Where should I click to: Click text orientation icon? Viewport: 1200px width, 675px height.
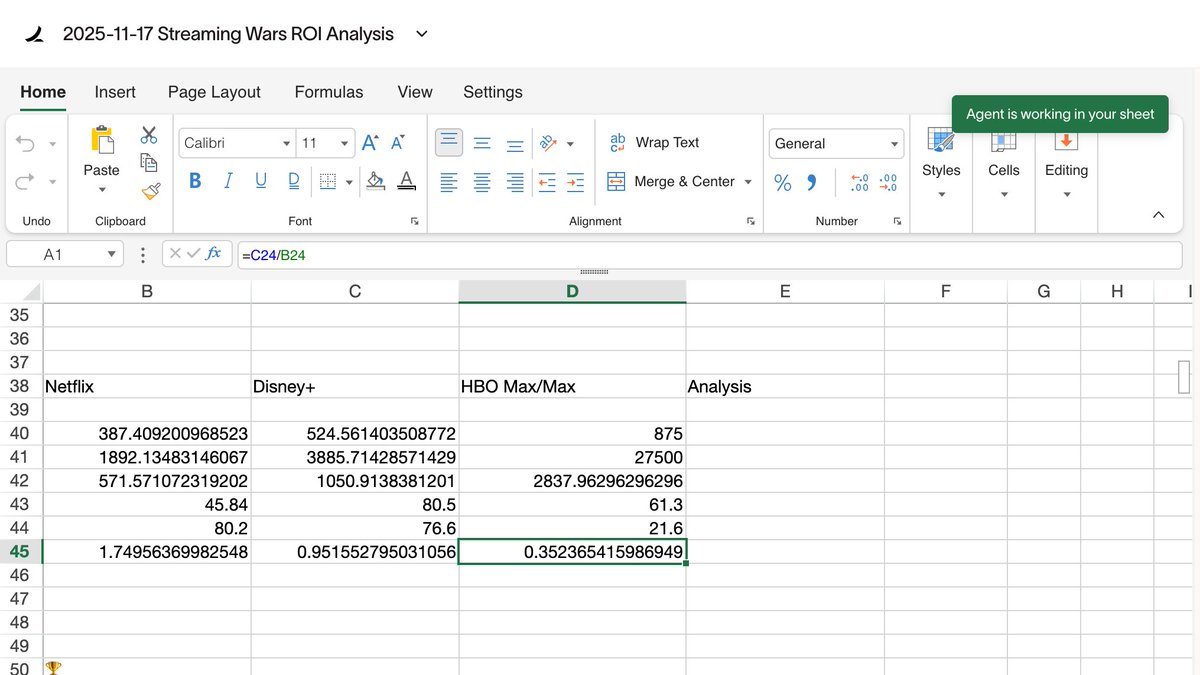coord(548,143)
